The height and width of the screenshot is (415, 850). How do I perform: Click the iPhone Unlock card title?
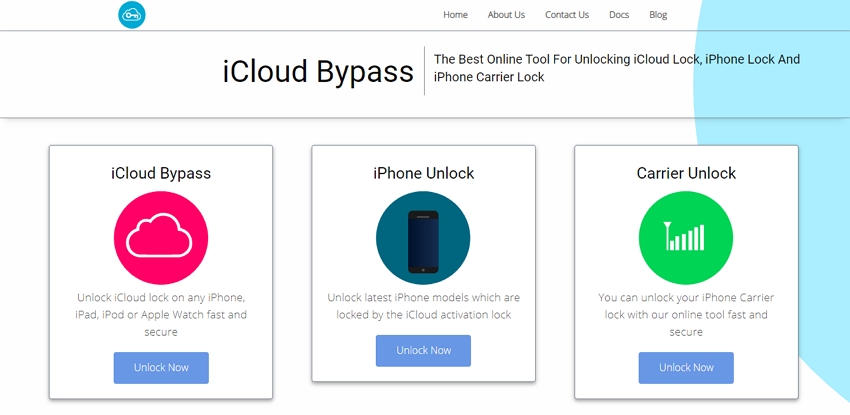click(423, 173)
